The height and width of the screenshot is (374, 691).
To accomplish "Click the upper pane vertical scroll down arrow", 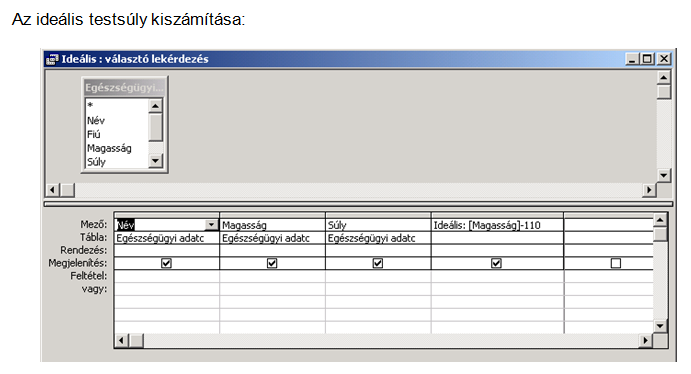I will tap(664, 175).
